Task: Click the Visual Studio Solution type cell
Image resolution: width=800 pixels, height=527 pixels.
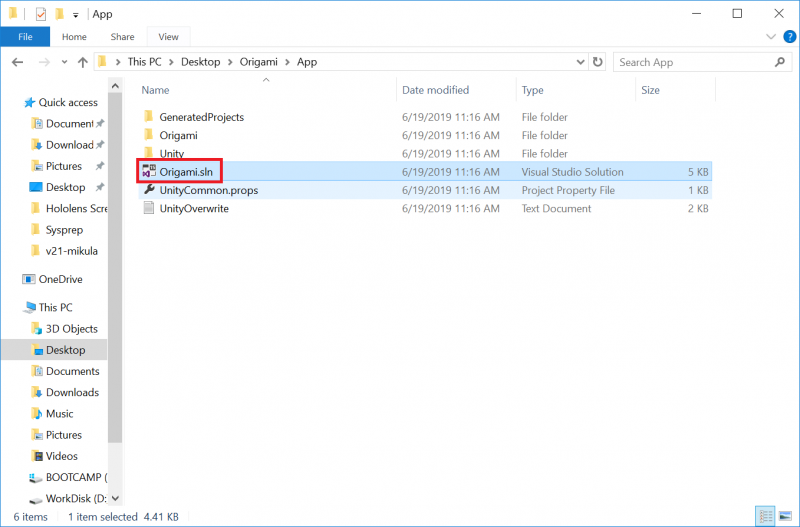Action: pos(572,172)
